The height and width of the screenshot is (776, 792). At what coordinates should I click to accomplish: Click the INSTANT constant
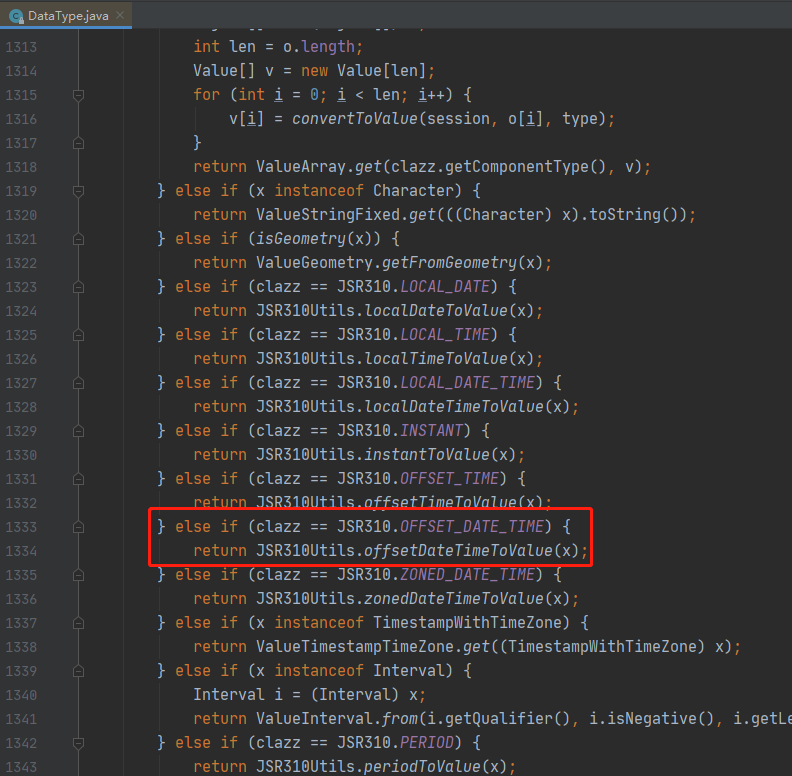pyautogui.click(x=432, y=430)
